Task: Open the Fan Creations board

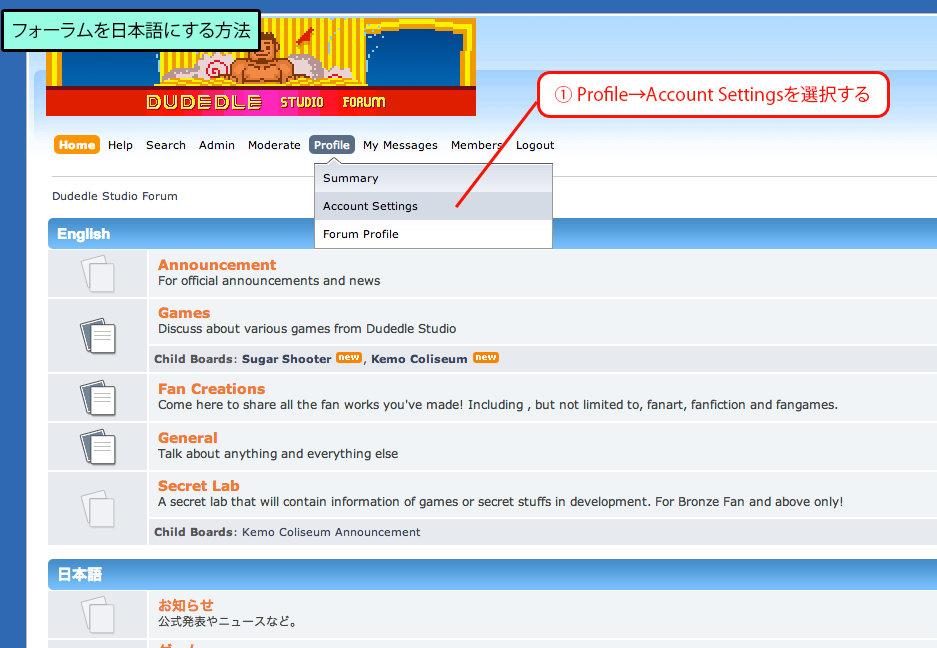Action: click(x=212, y=389)
